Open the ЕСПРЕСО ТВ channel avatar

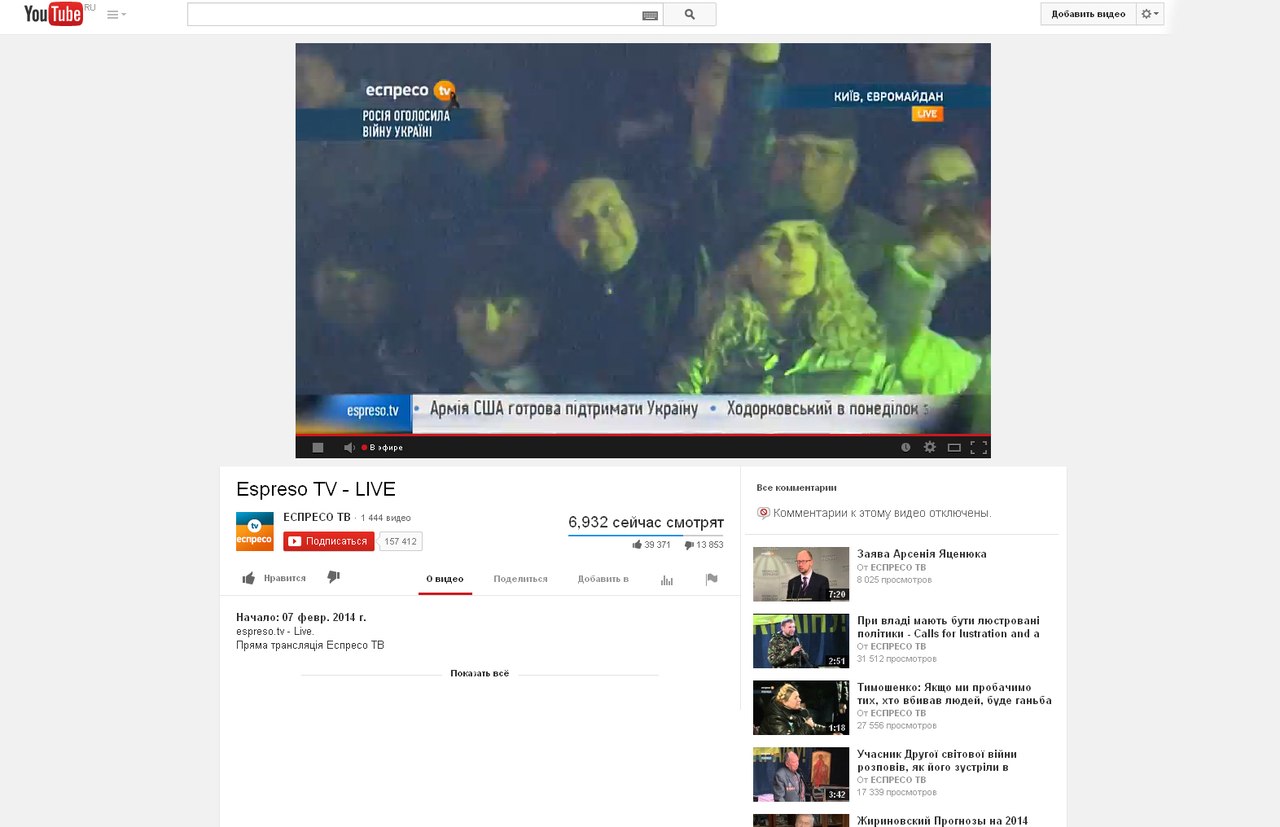(254, 531)
